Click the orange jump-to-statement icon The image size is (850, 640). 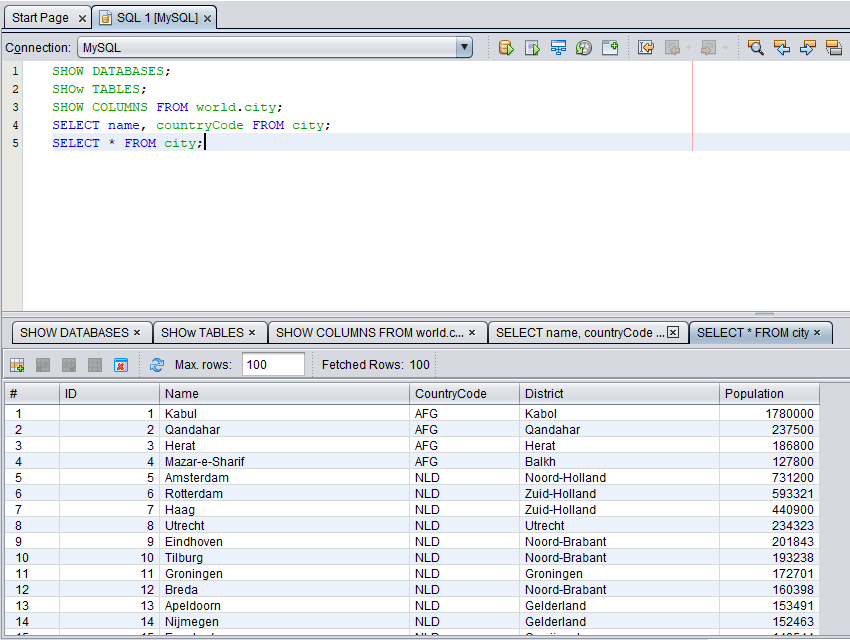click(645, 47)
